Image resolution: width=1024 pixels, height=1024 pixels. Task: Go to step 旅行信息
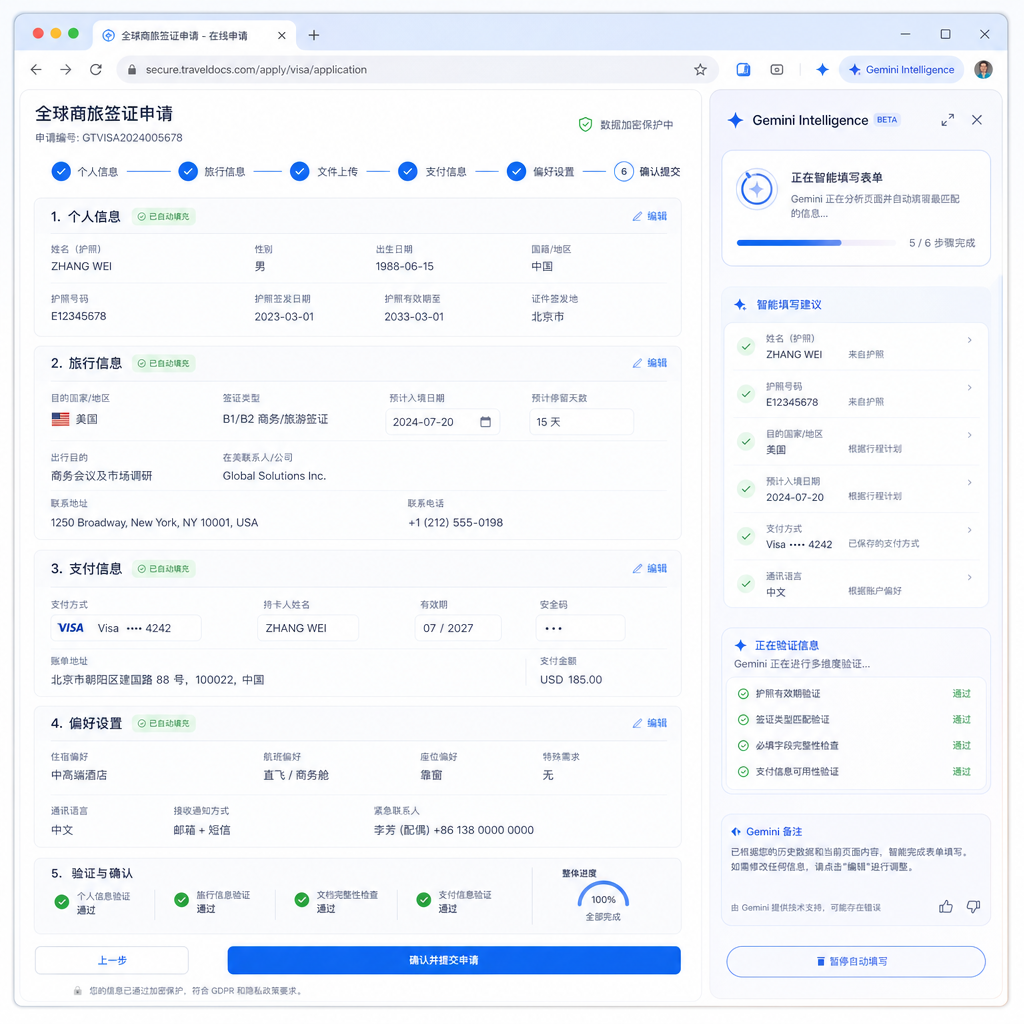(212, 171)
